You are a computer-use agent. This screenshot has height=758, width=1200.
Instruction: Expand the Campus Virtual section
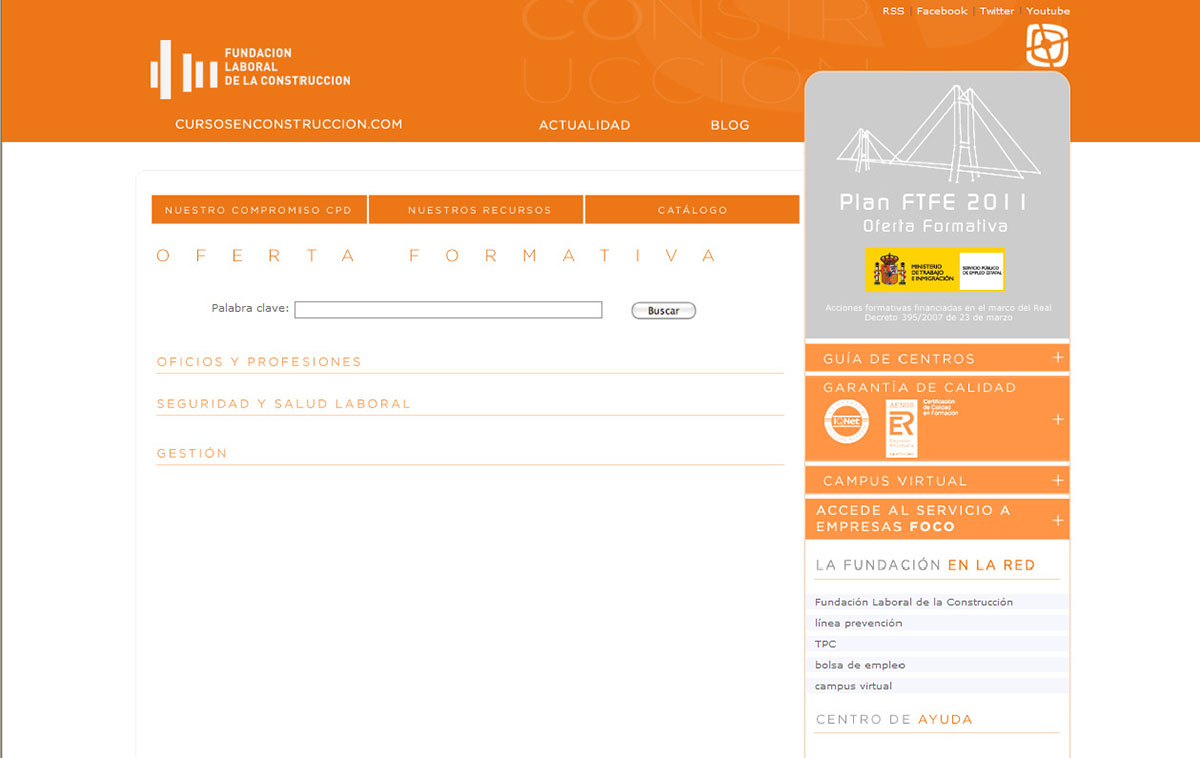(1058, 481)
